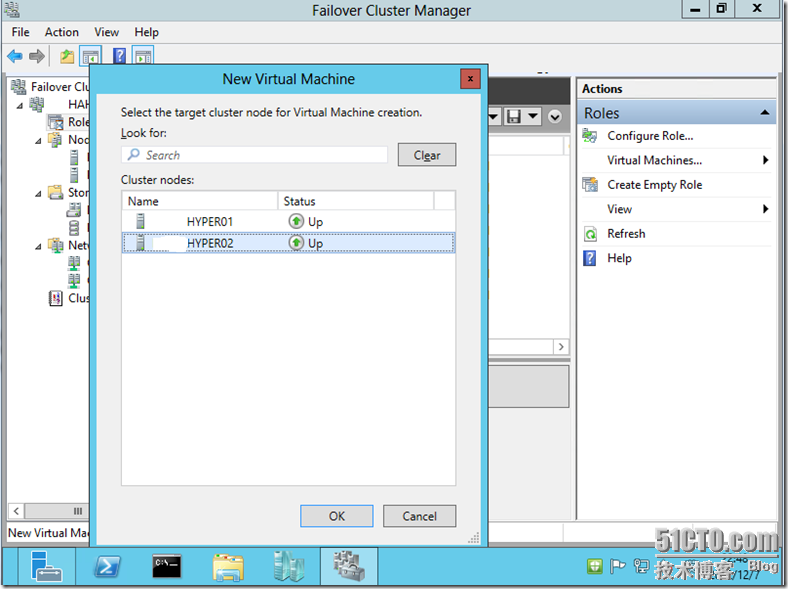Click the Failover Cluster Manager tree root icon
This screenshot has height=589, width=788.
pyautogui.click(x=19, y=86)
